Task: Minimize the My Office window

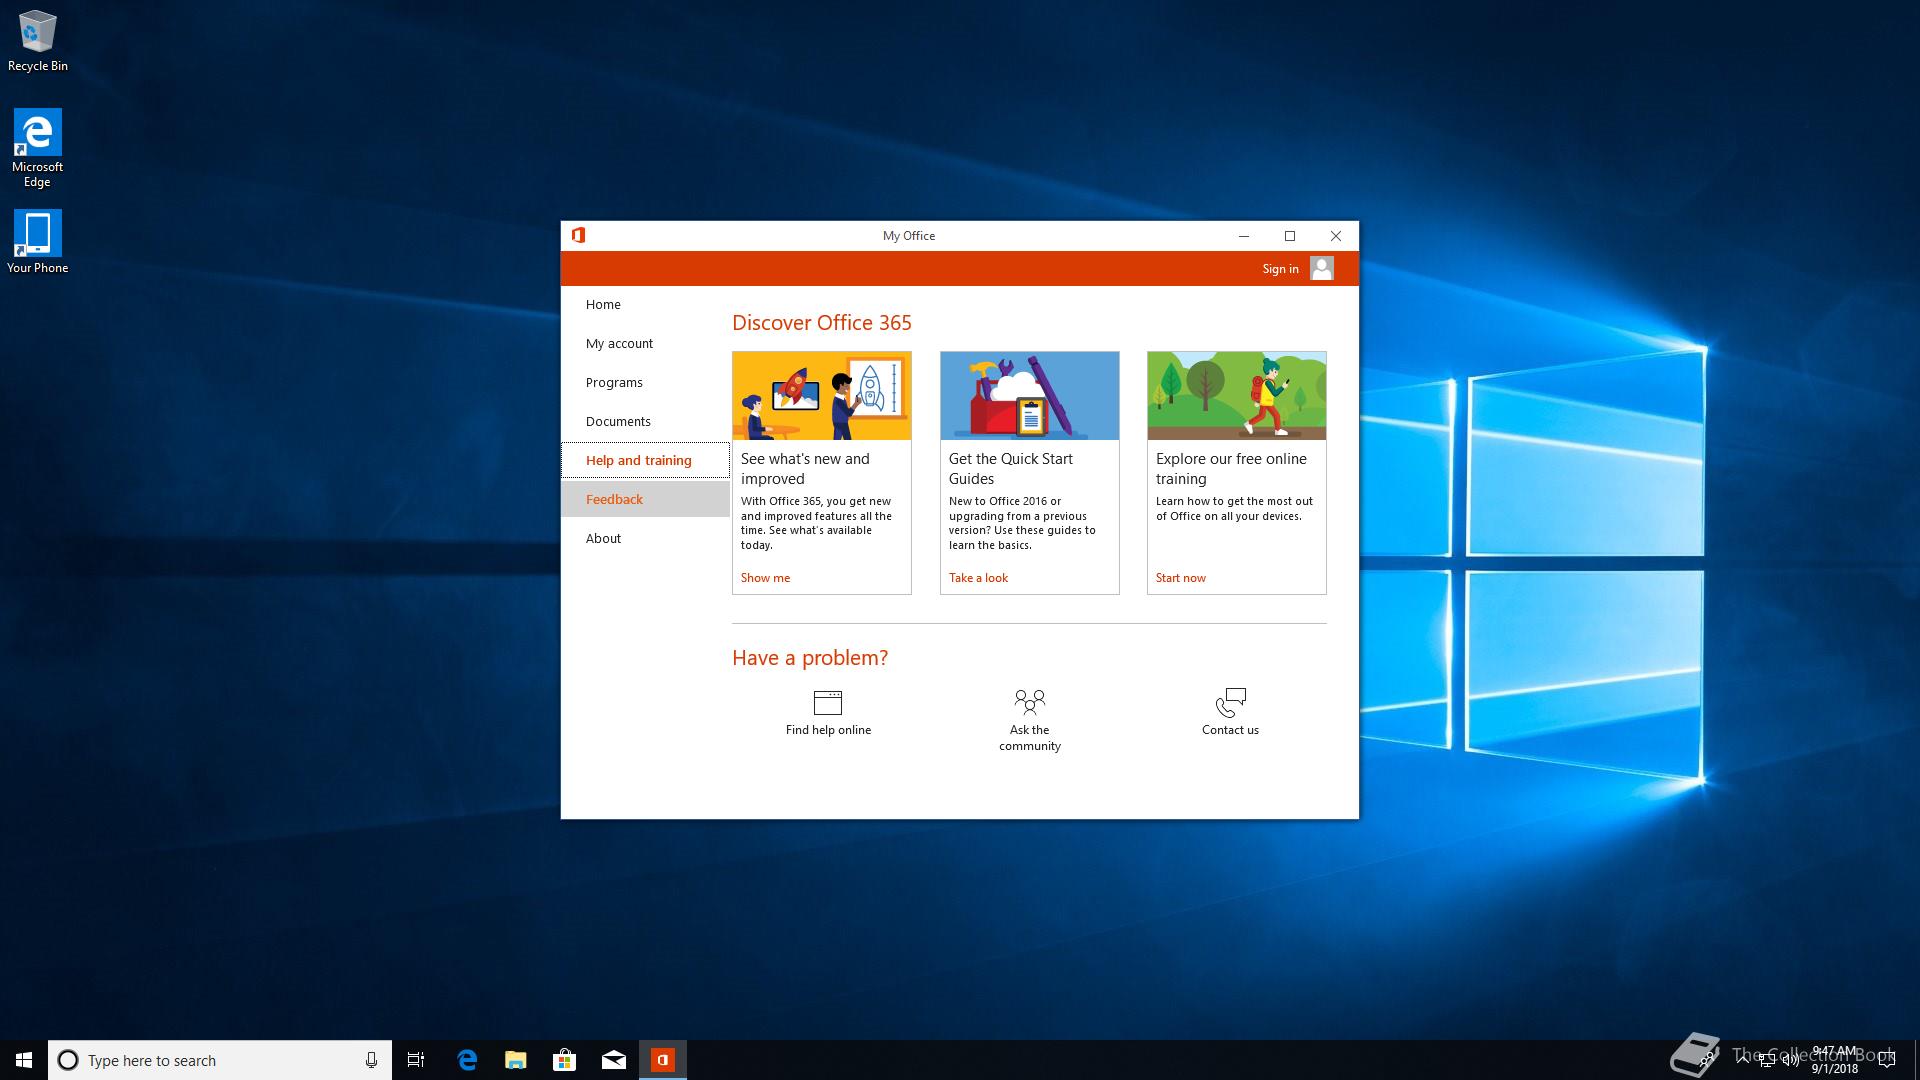Action: point(1244,236)
